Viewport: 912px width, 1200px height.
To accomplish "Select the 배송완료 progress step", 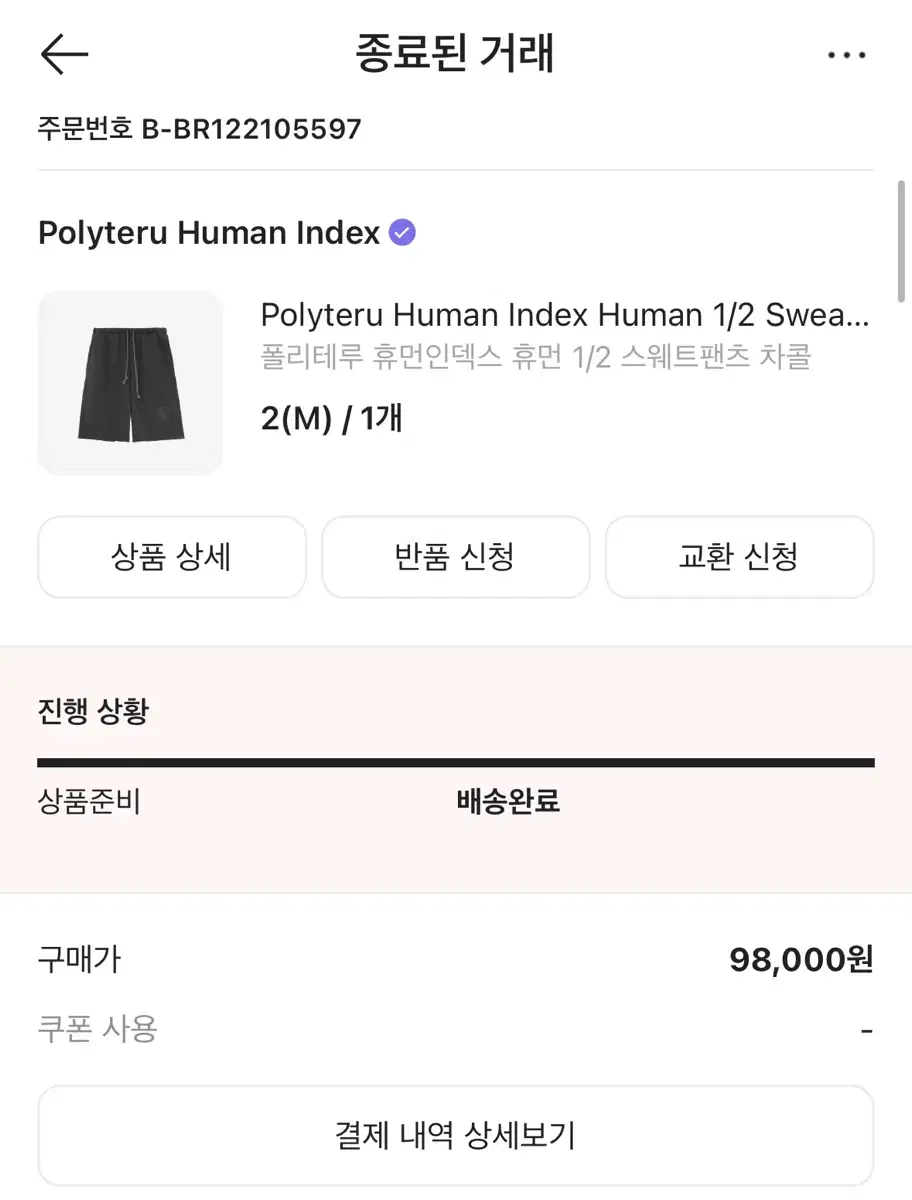I will (508, 802).
